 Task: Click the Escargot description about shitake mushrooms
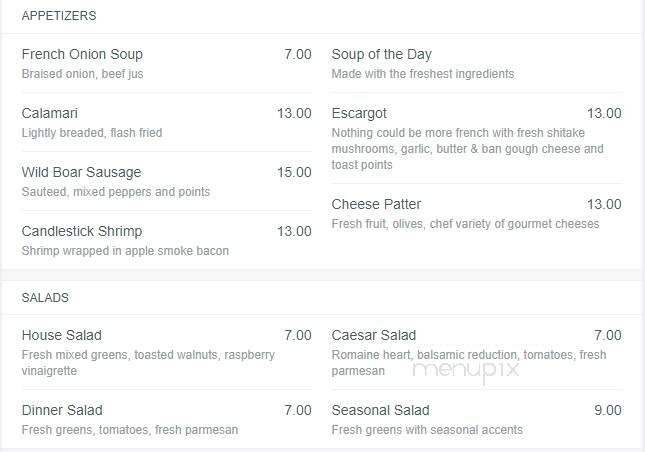pyautogui.click(x=467, y=149)
